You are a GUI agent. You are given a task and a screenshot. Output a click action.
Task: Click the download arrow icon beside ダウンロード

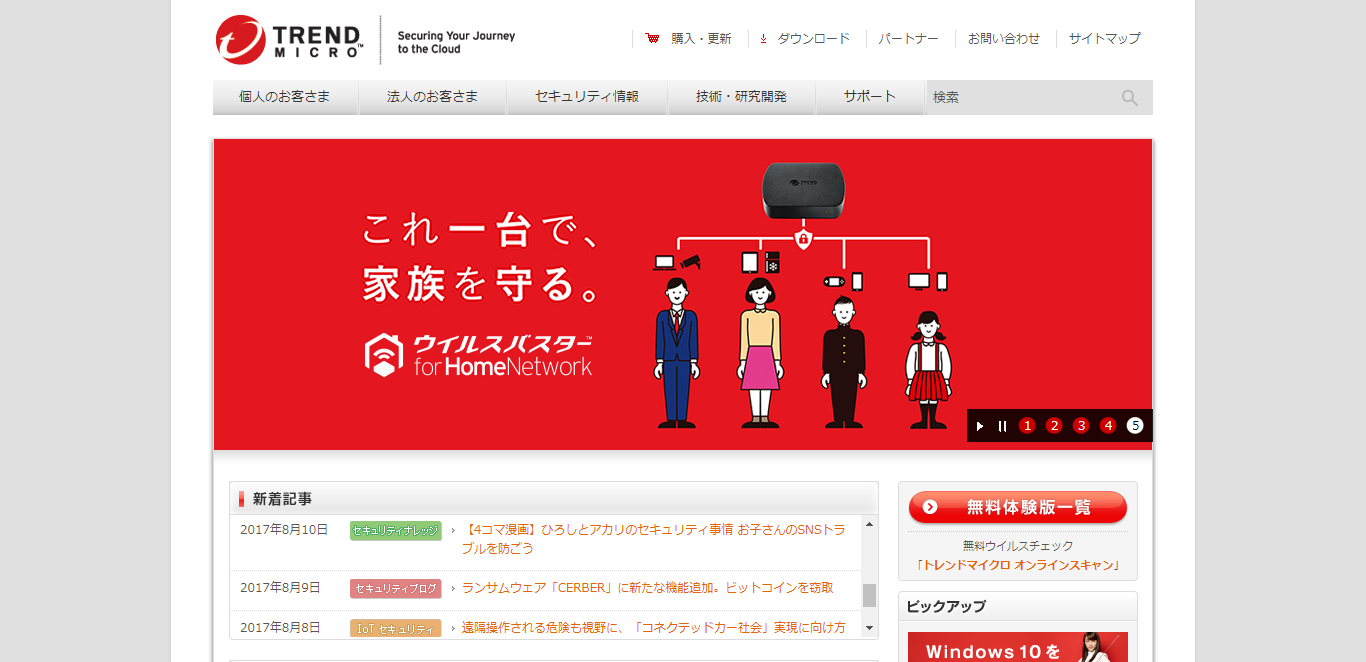pos(763,39)
